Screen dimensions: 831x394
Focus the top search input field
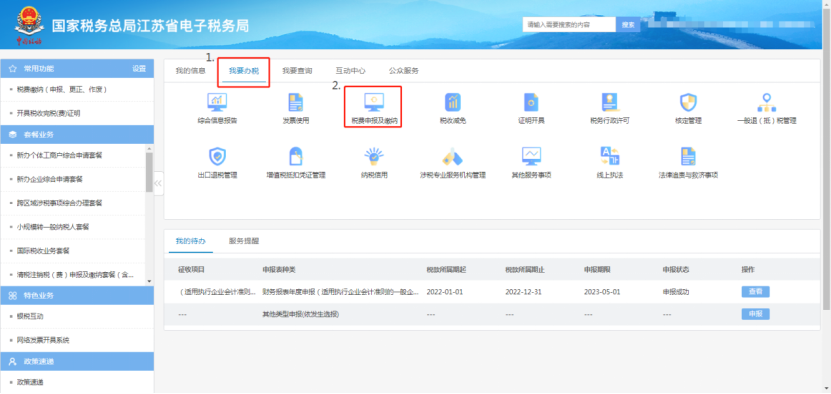click(569, 25)
